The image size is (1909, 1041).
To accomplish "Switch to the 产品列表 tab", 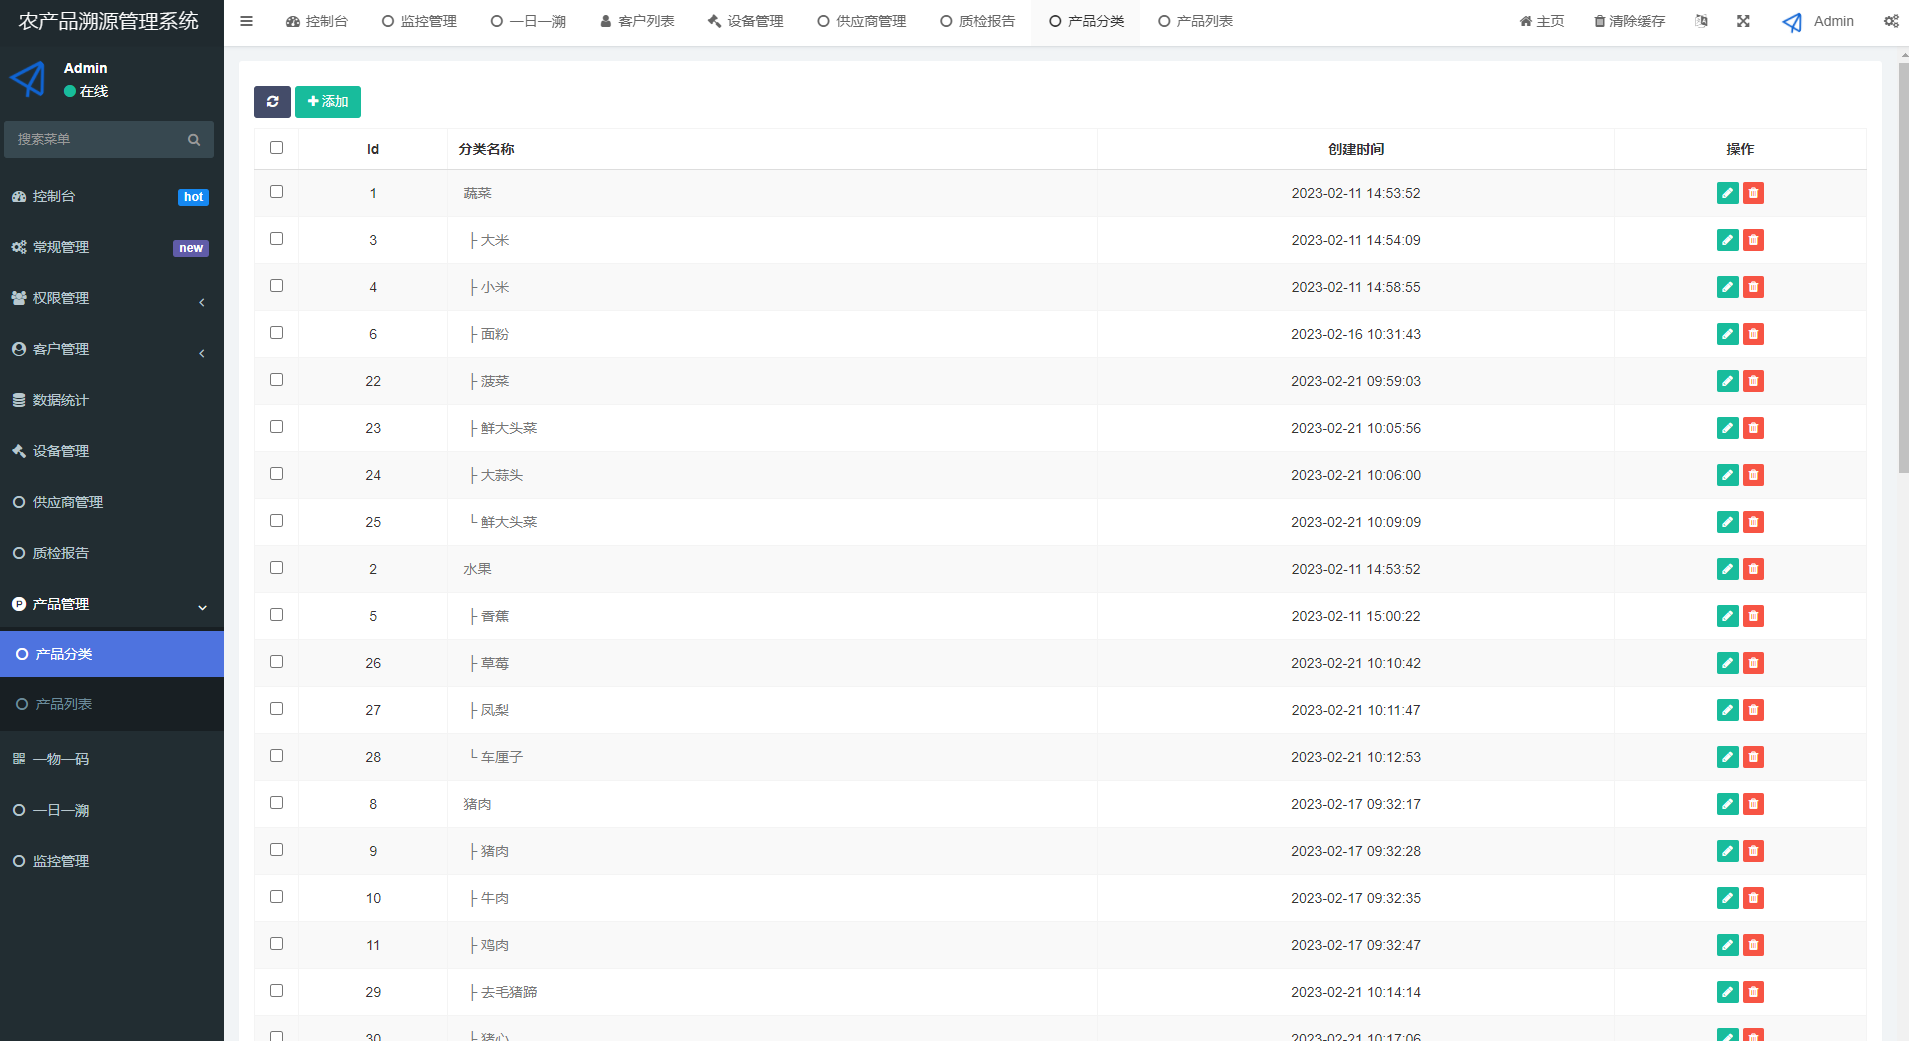I will (1196, 20).
